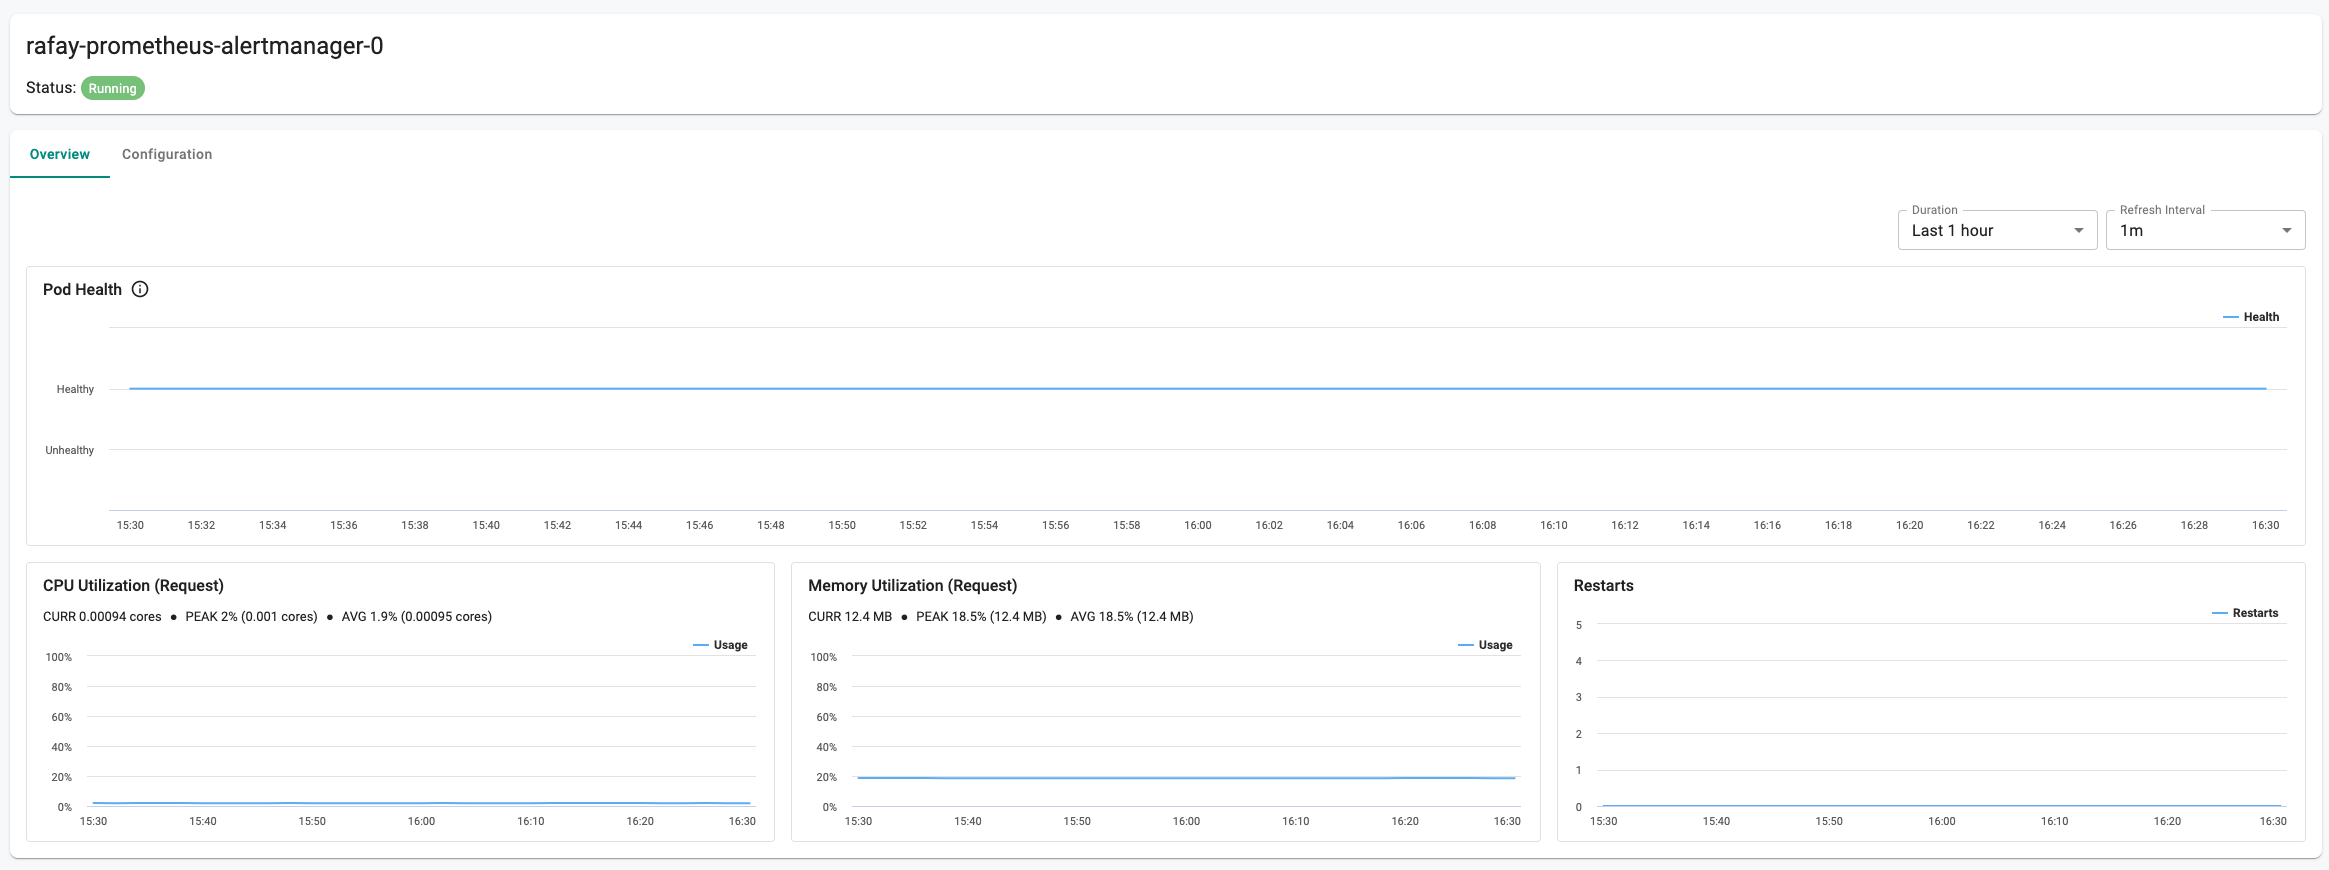Open the Refresh Interval dropdown showing 1m
The height and width of the screenshot is (870, 2329).
pos(2205,230)
